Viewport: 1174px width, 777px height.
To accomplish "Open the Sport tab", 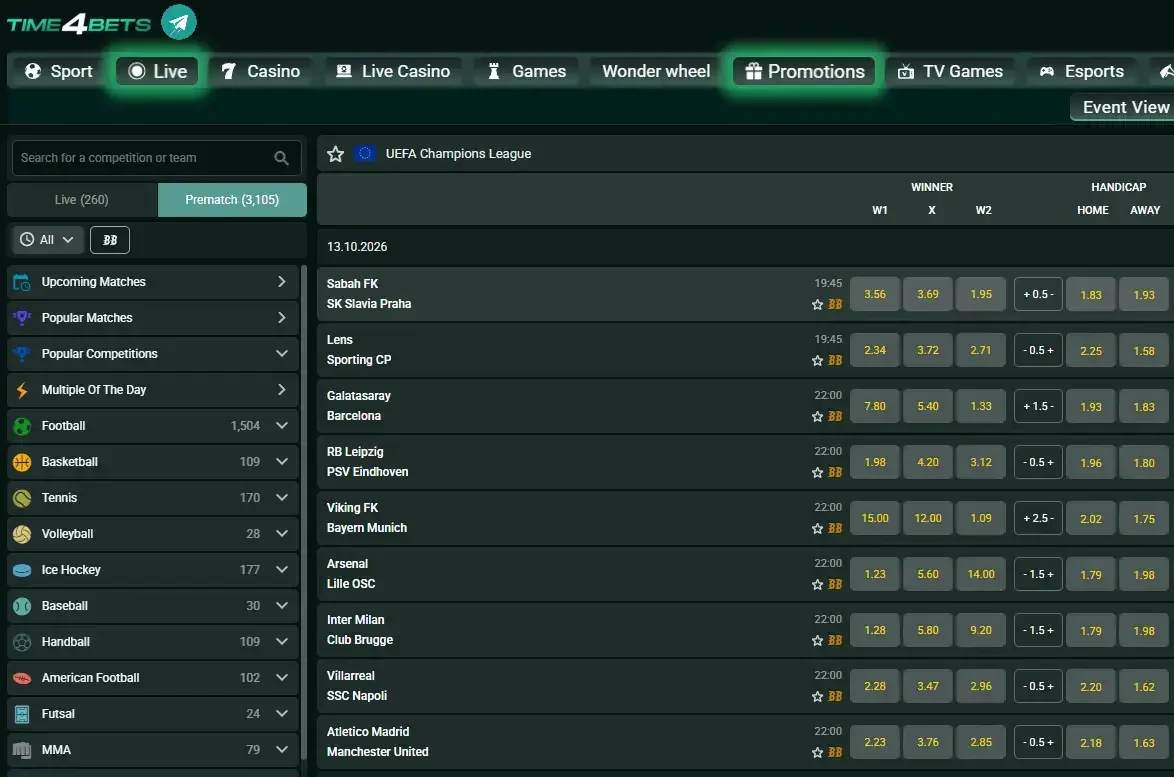I will pyautogui.click(x=58, y=71).
